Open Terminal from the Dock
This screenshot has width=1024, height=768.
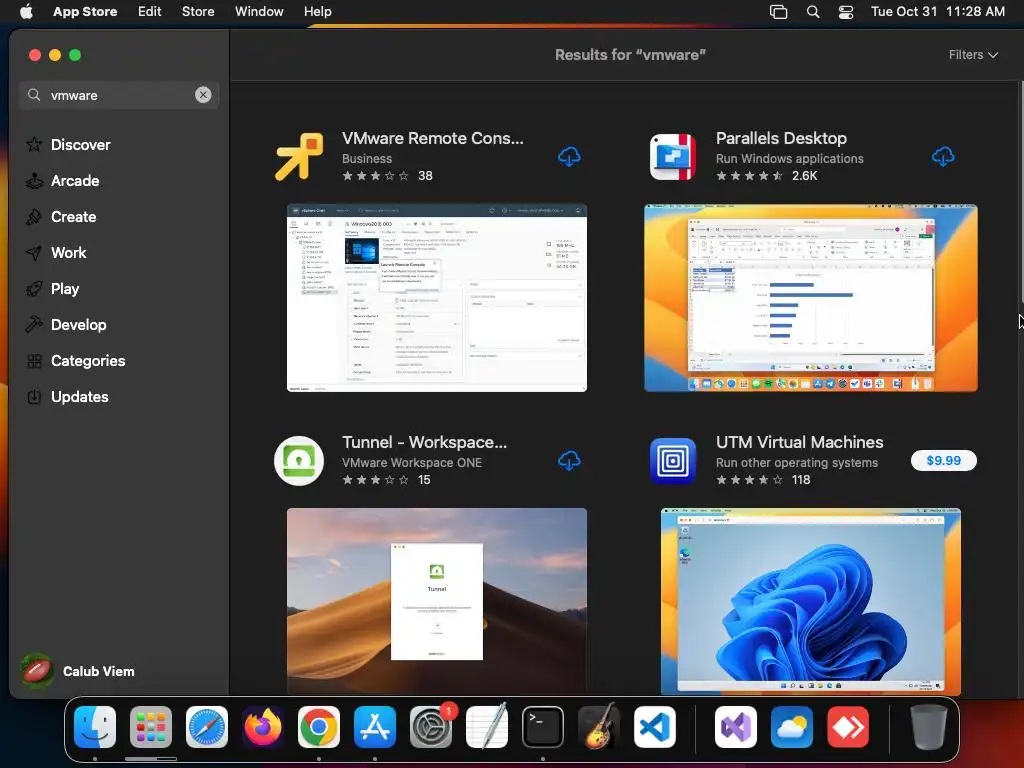point(543,727)
